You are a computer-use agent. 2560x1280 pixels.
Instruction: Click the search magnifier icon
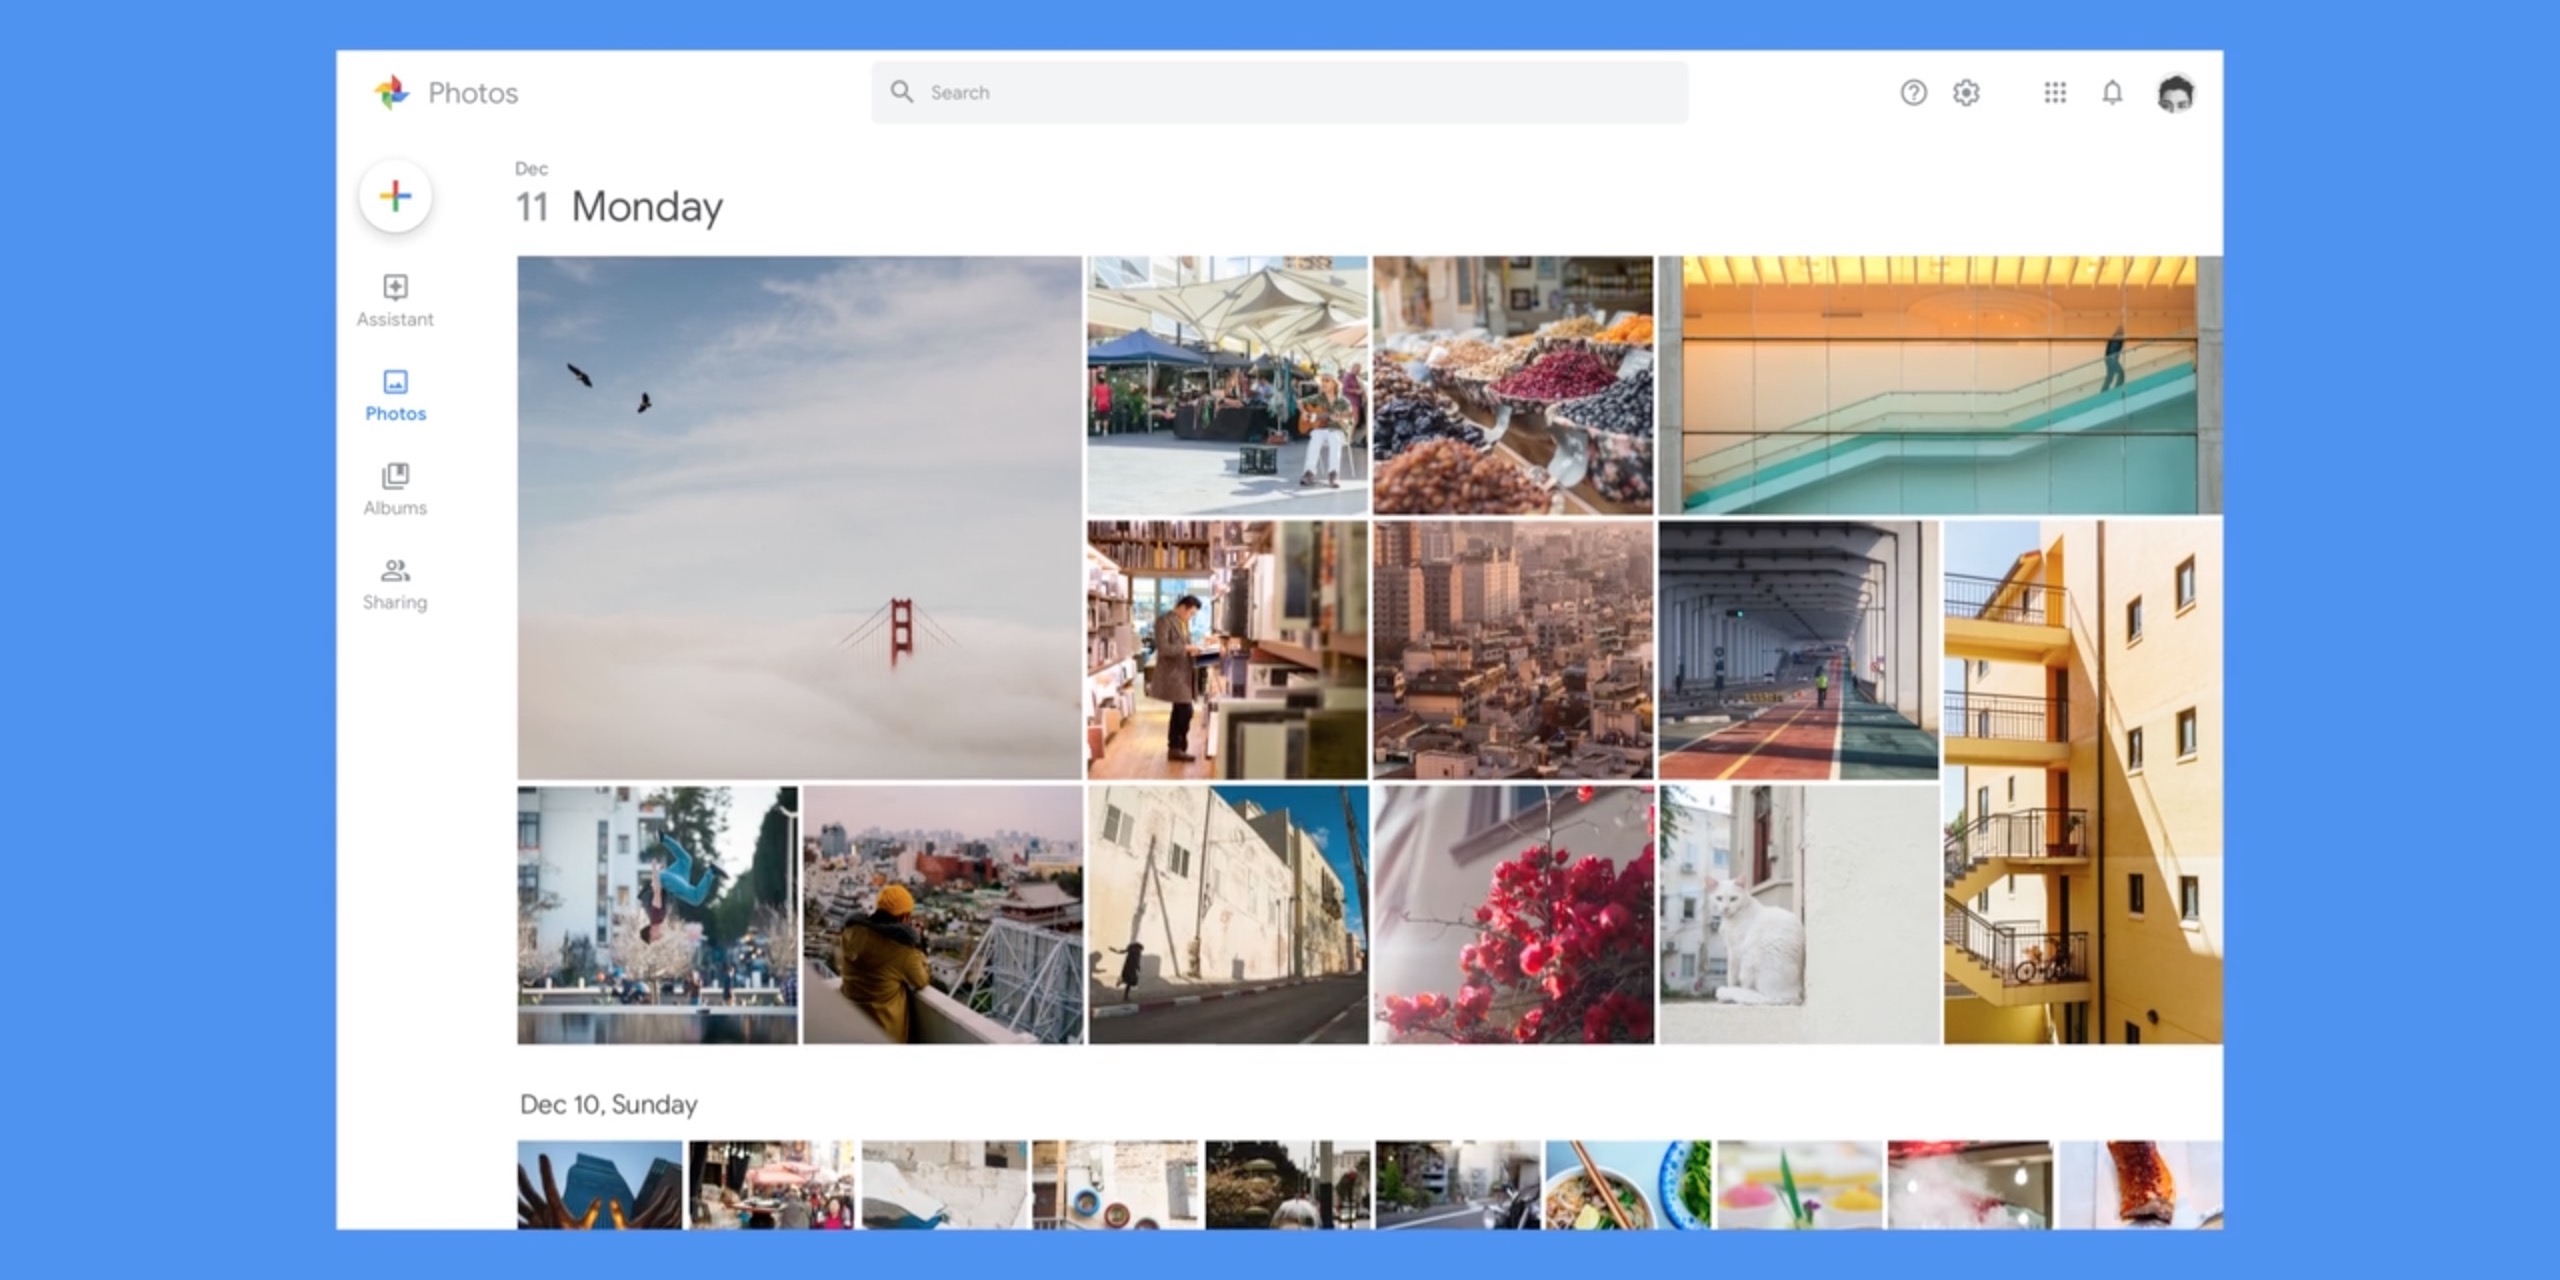pos(902,92)
